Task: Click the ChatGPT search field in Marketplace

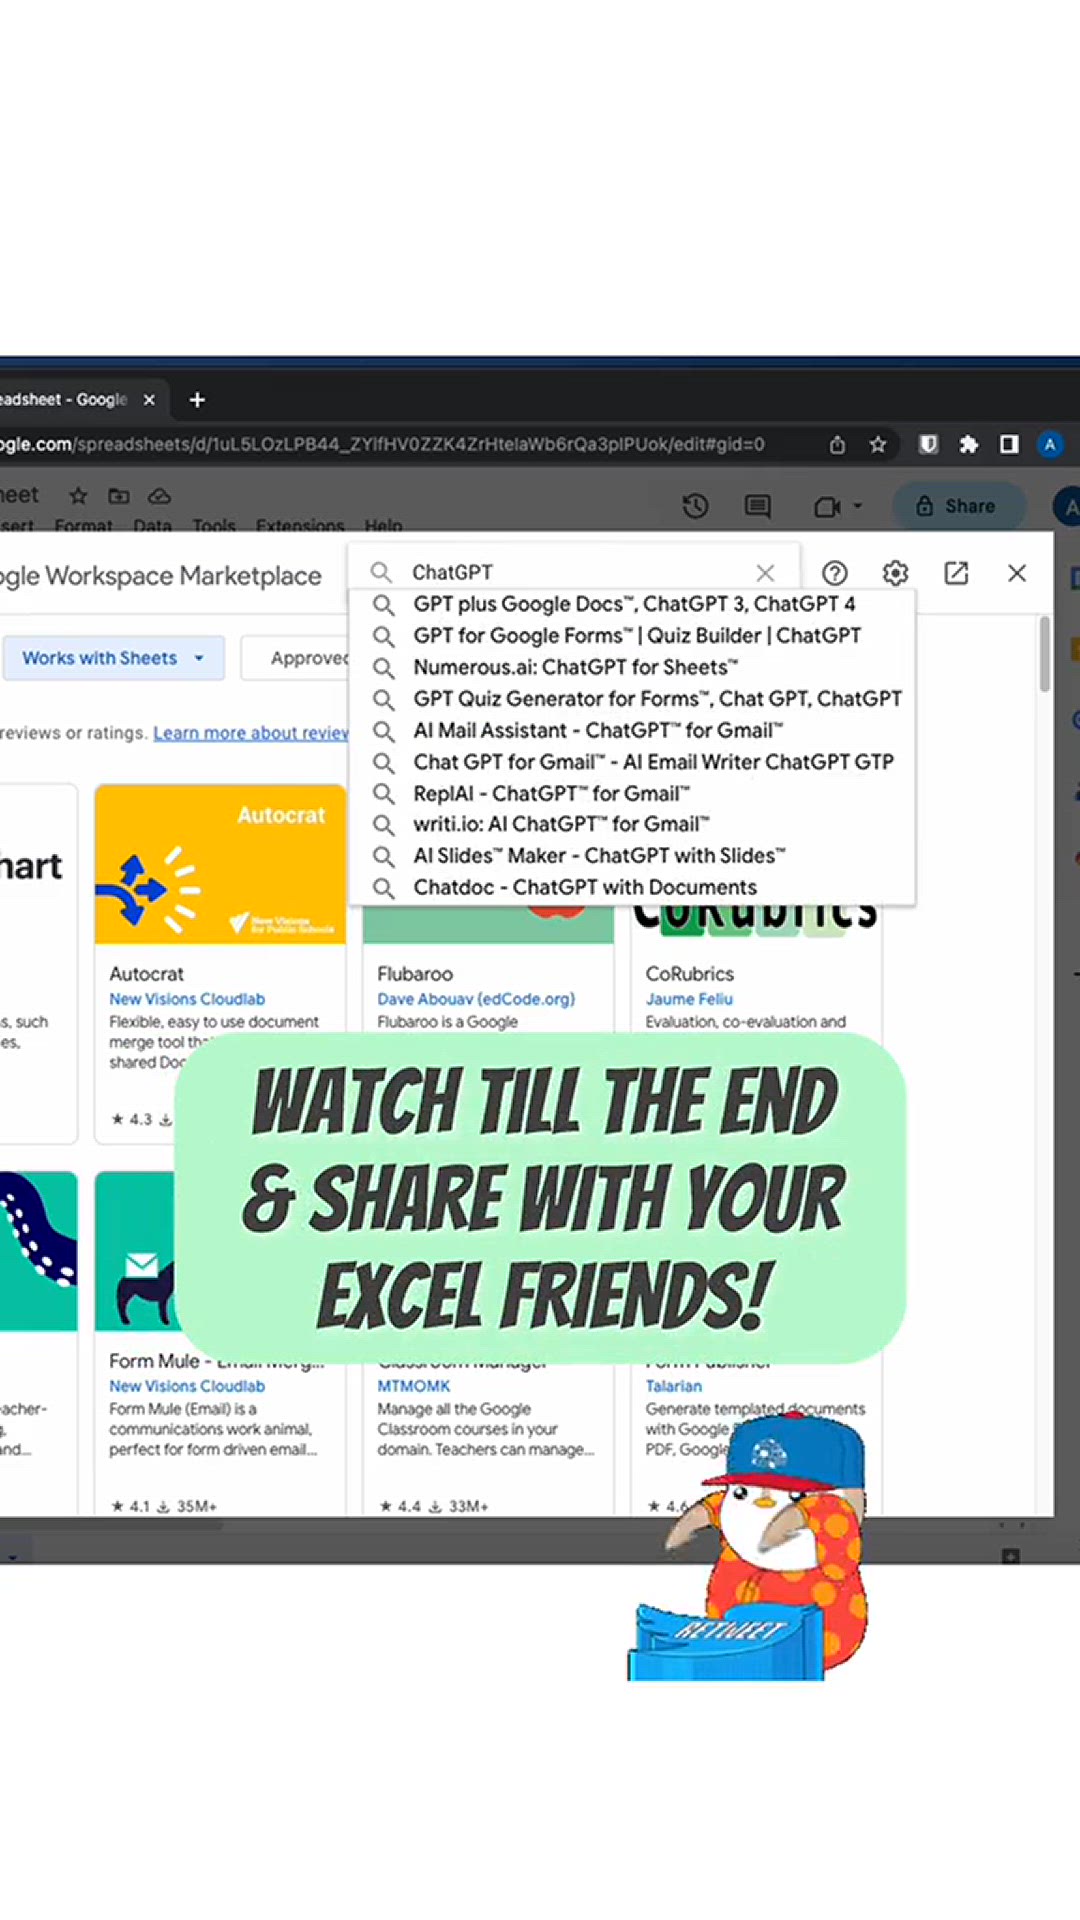Action: (575, 572)
